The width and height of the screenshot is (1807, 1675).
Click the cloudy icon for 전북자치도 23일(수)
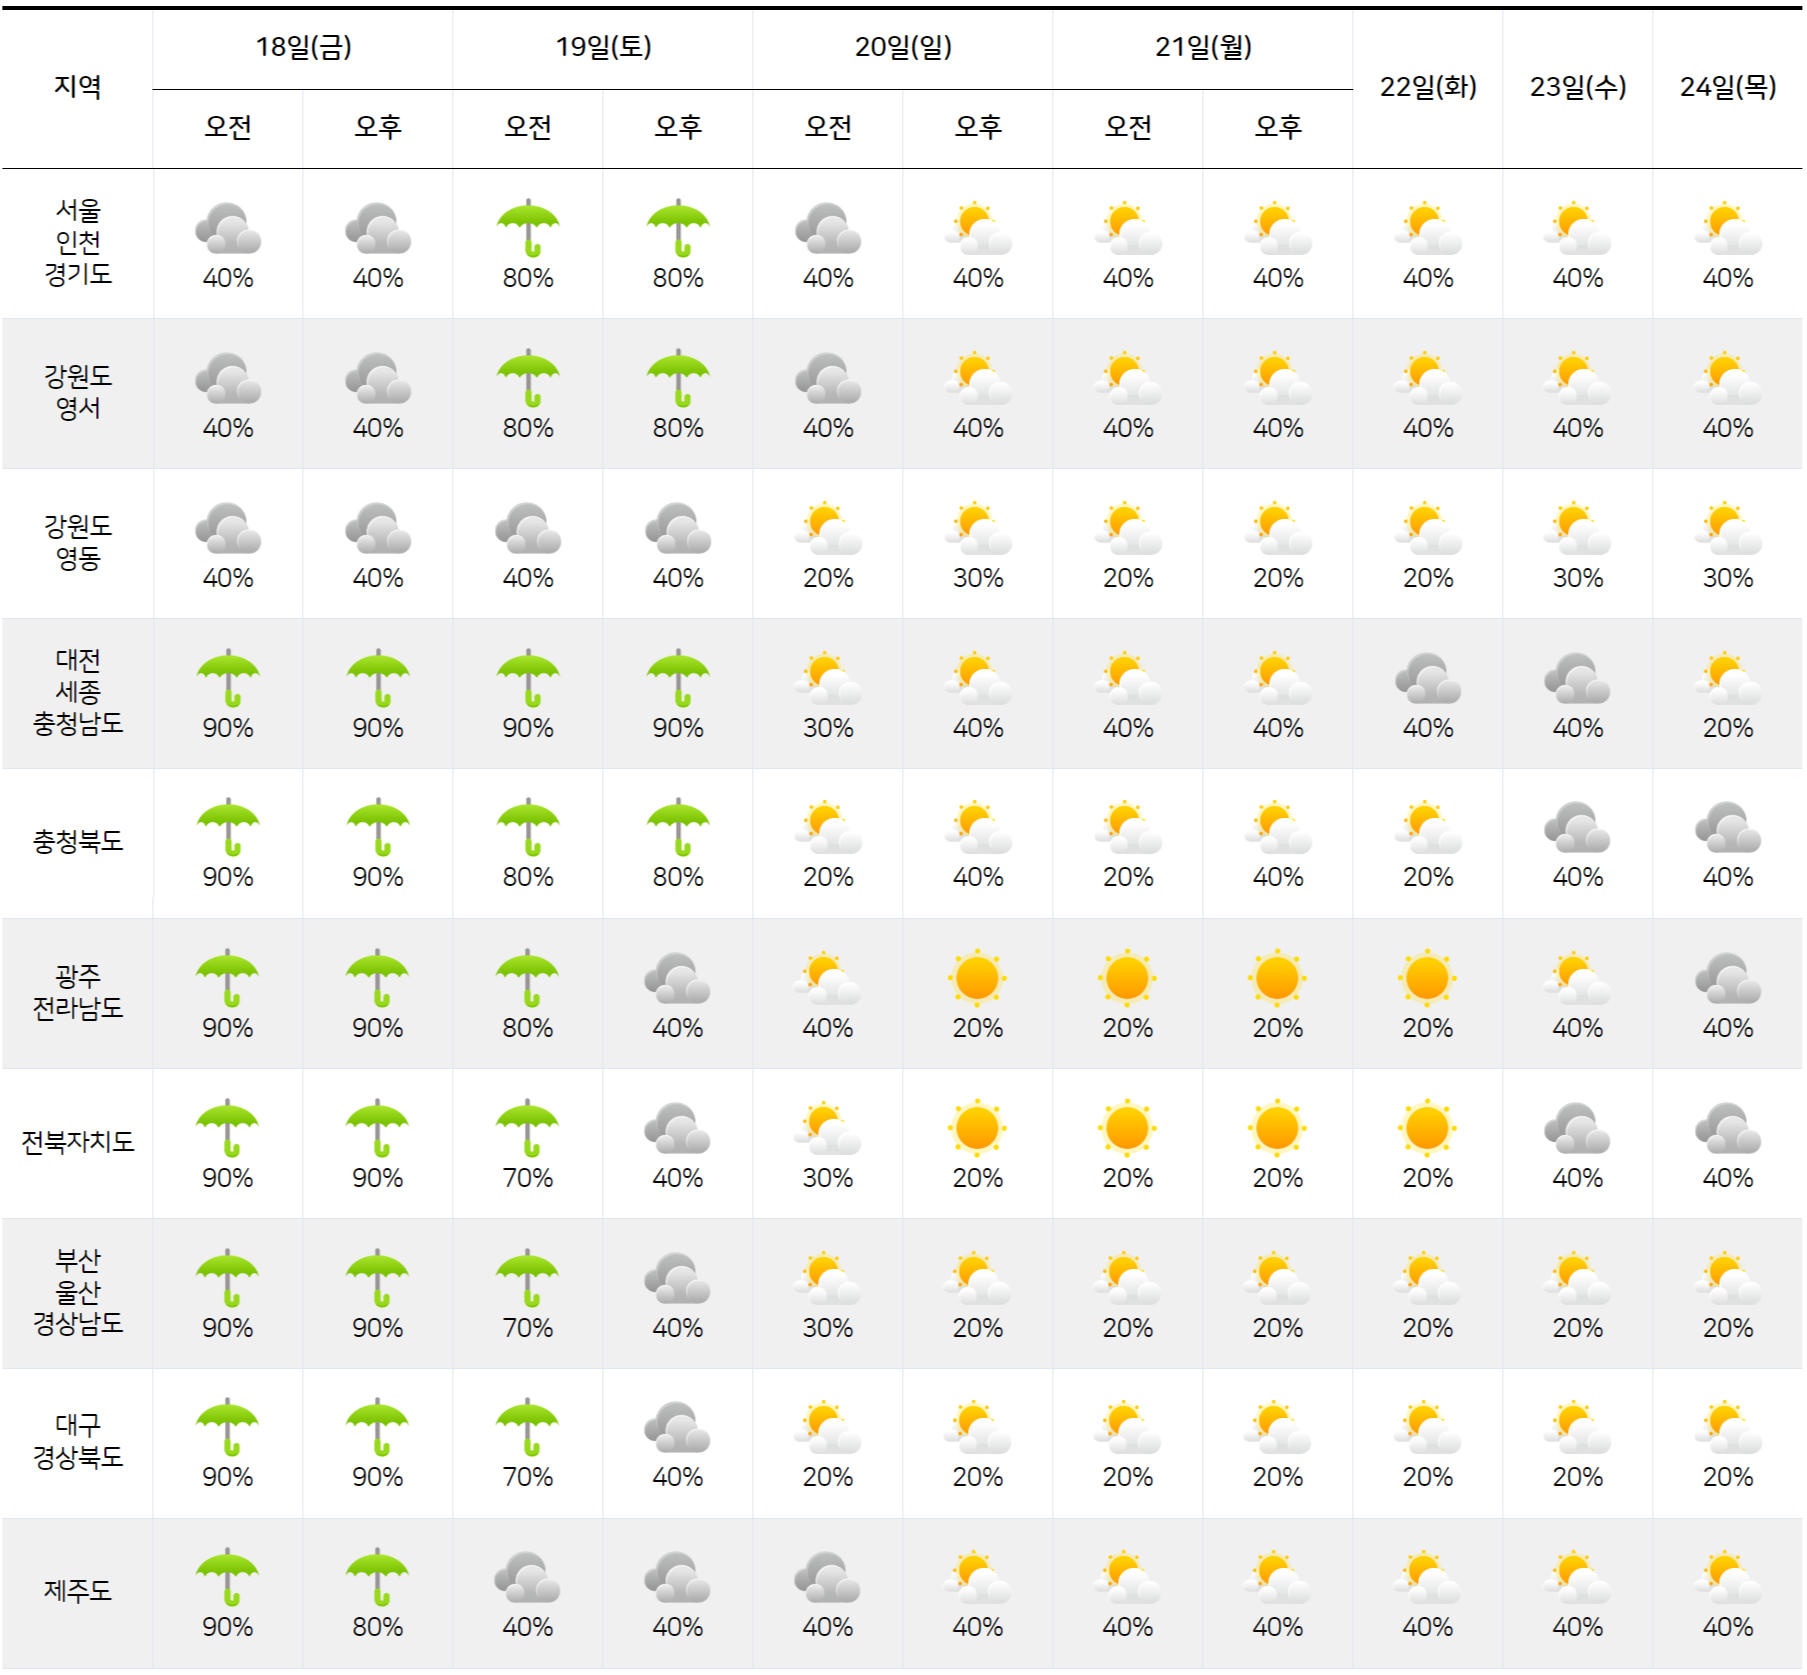(x=1578, y=1128)
